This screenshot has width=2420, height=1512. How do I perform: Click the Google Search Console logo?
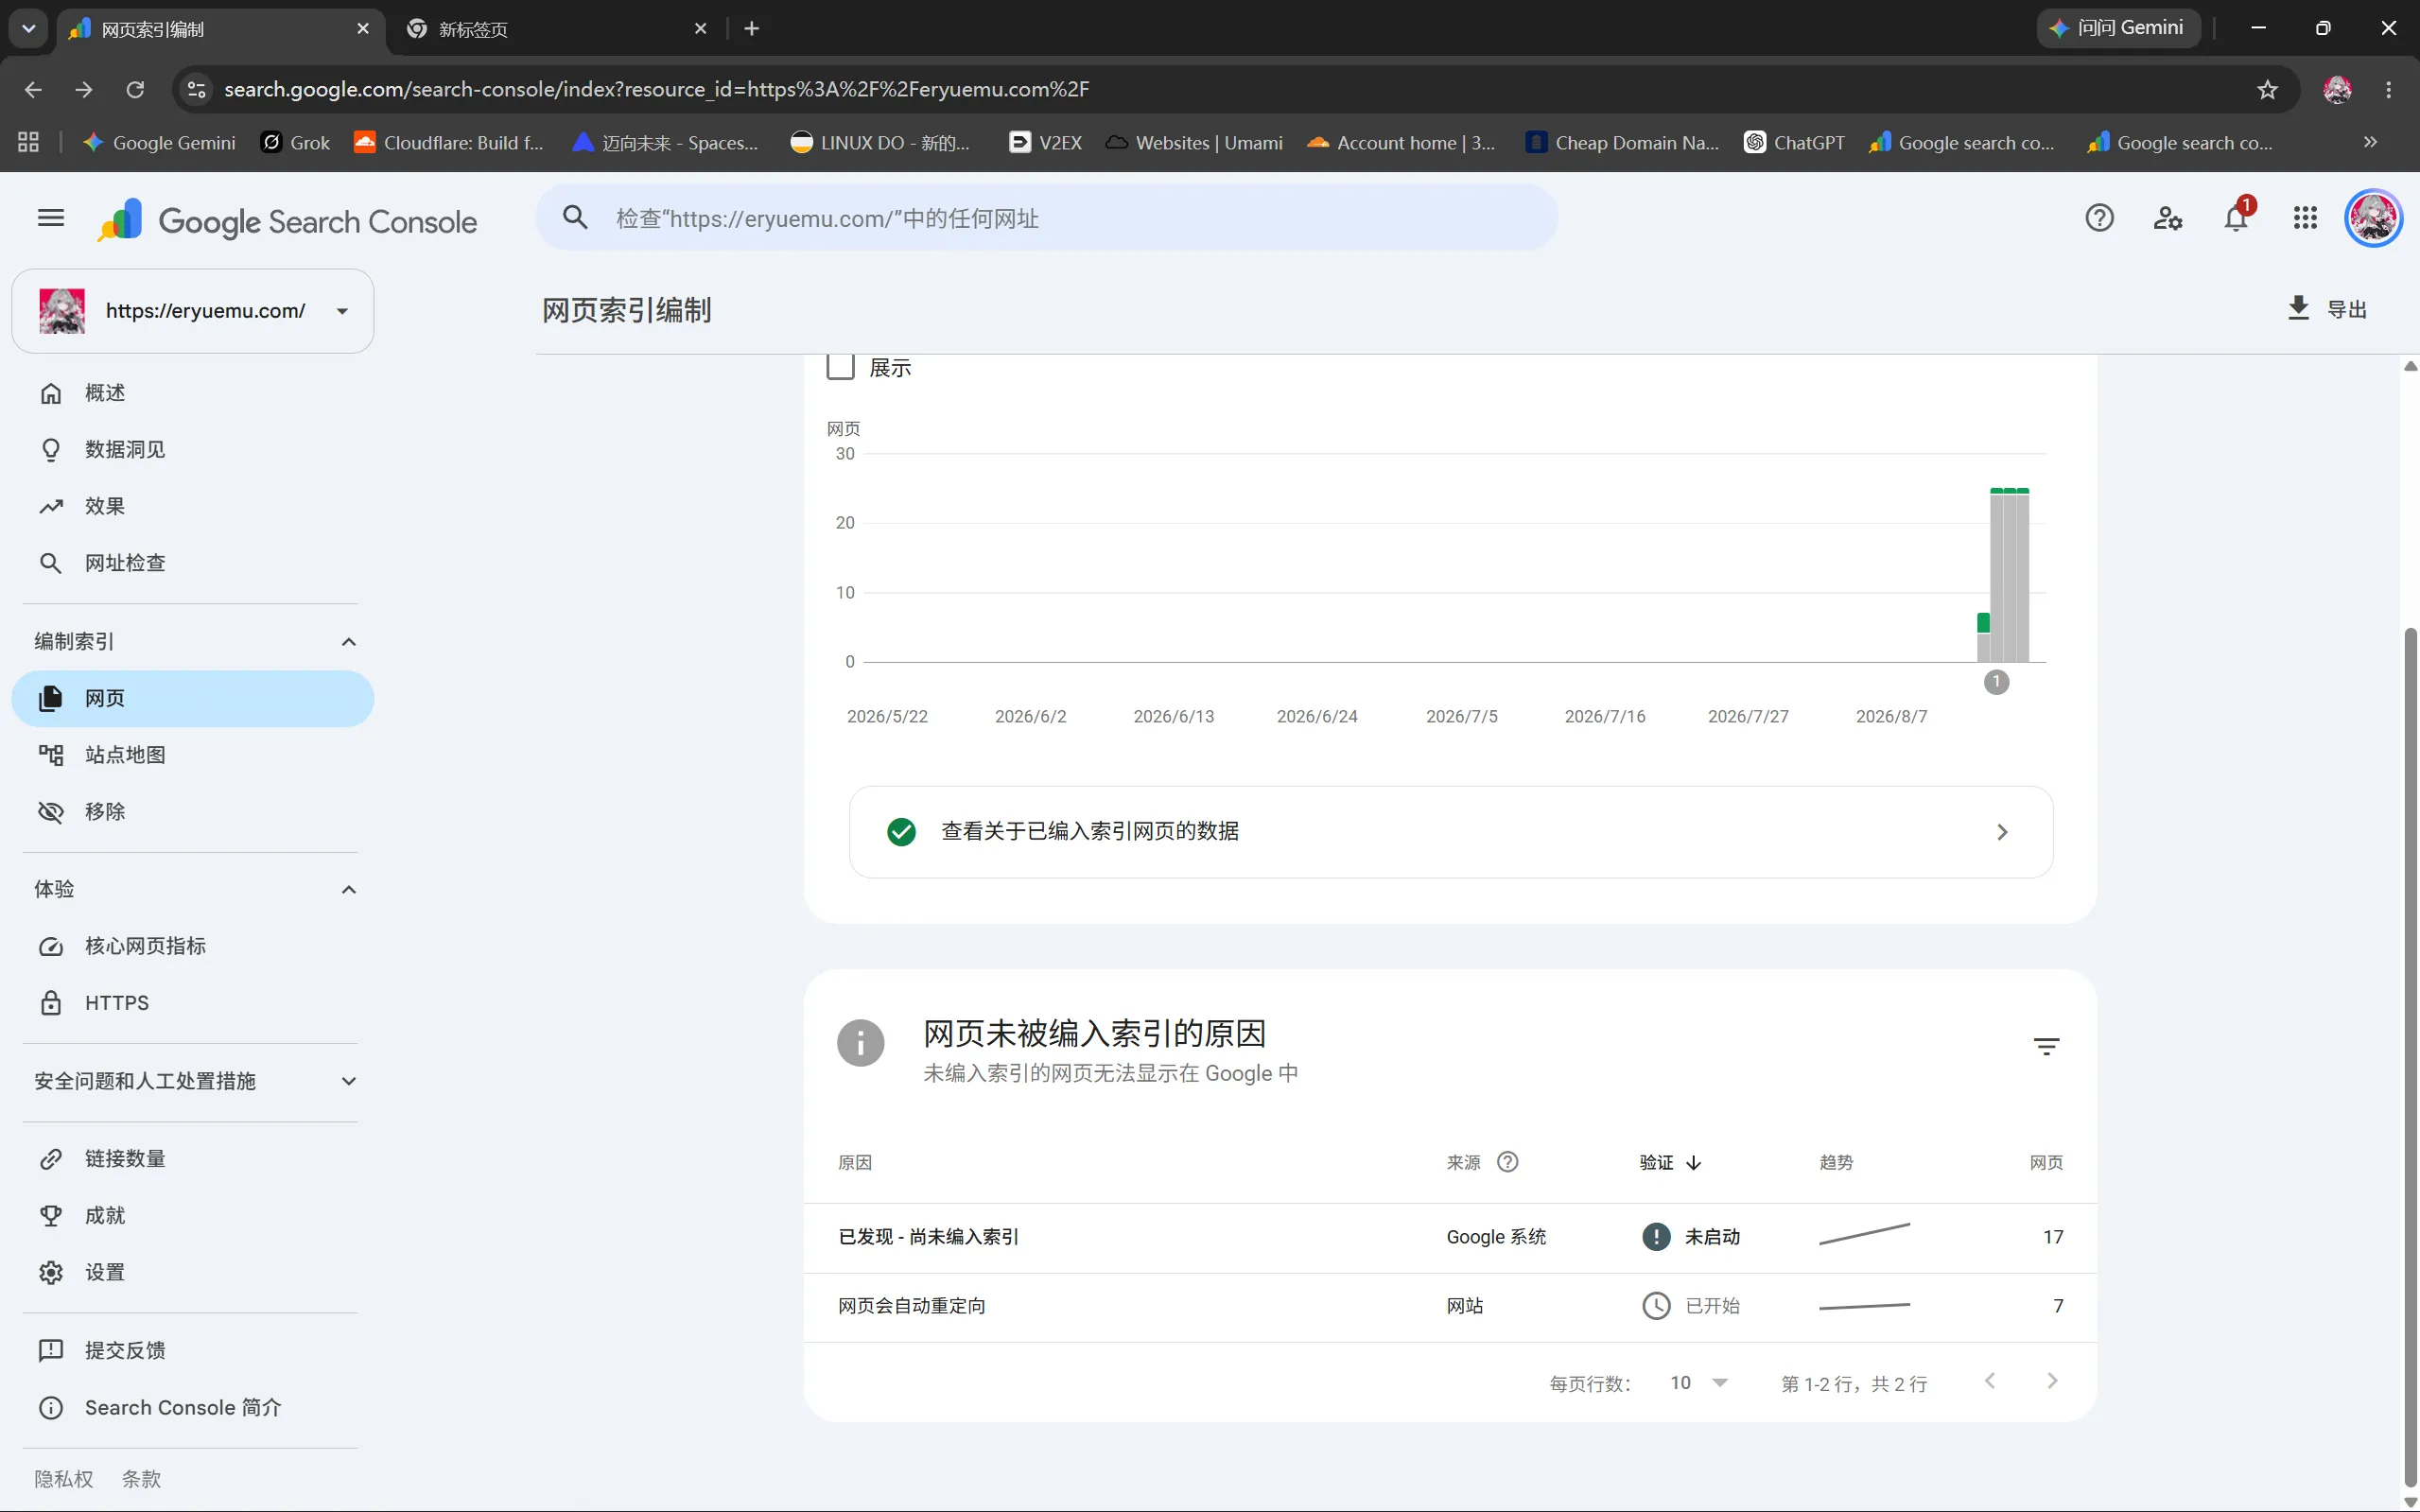[288, 220]
